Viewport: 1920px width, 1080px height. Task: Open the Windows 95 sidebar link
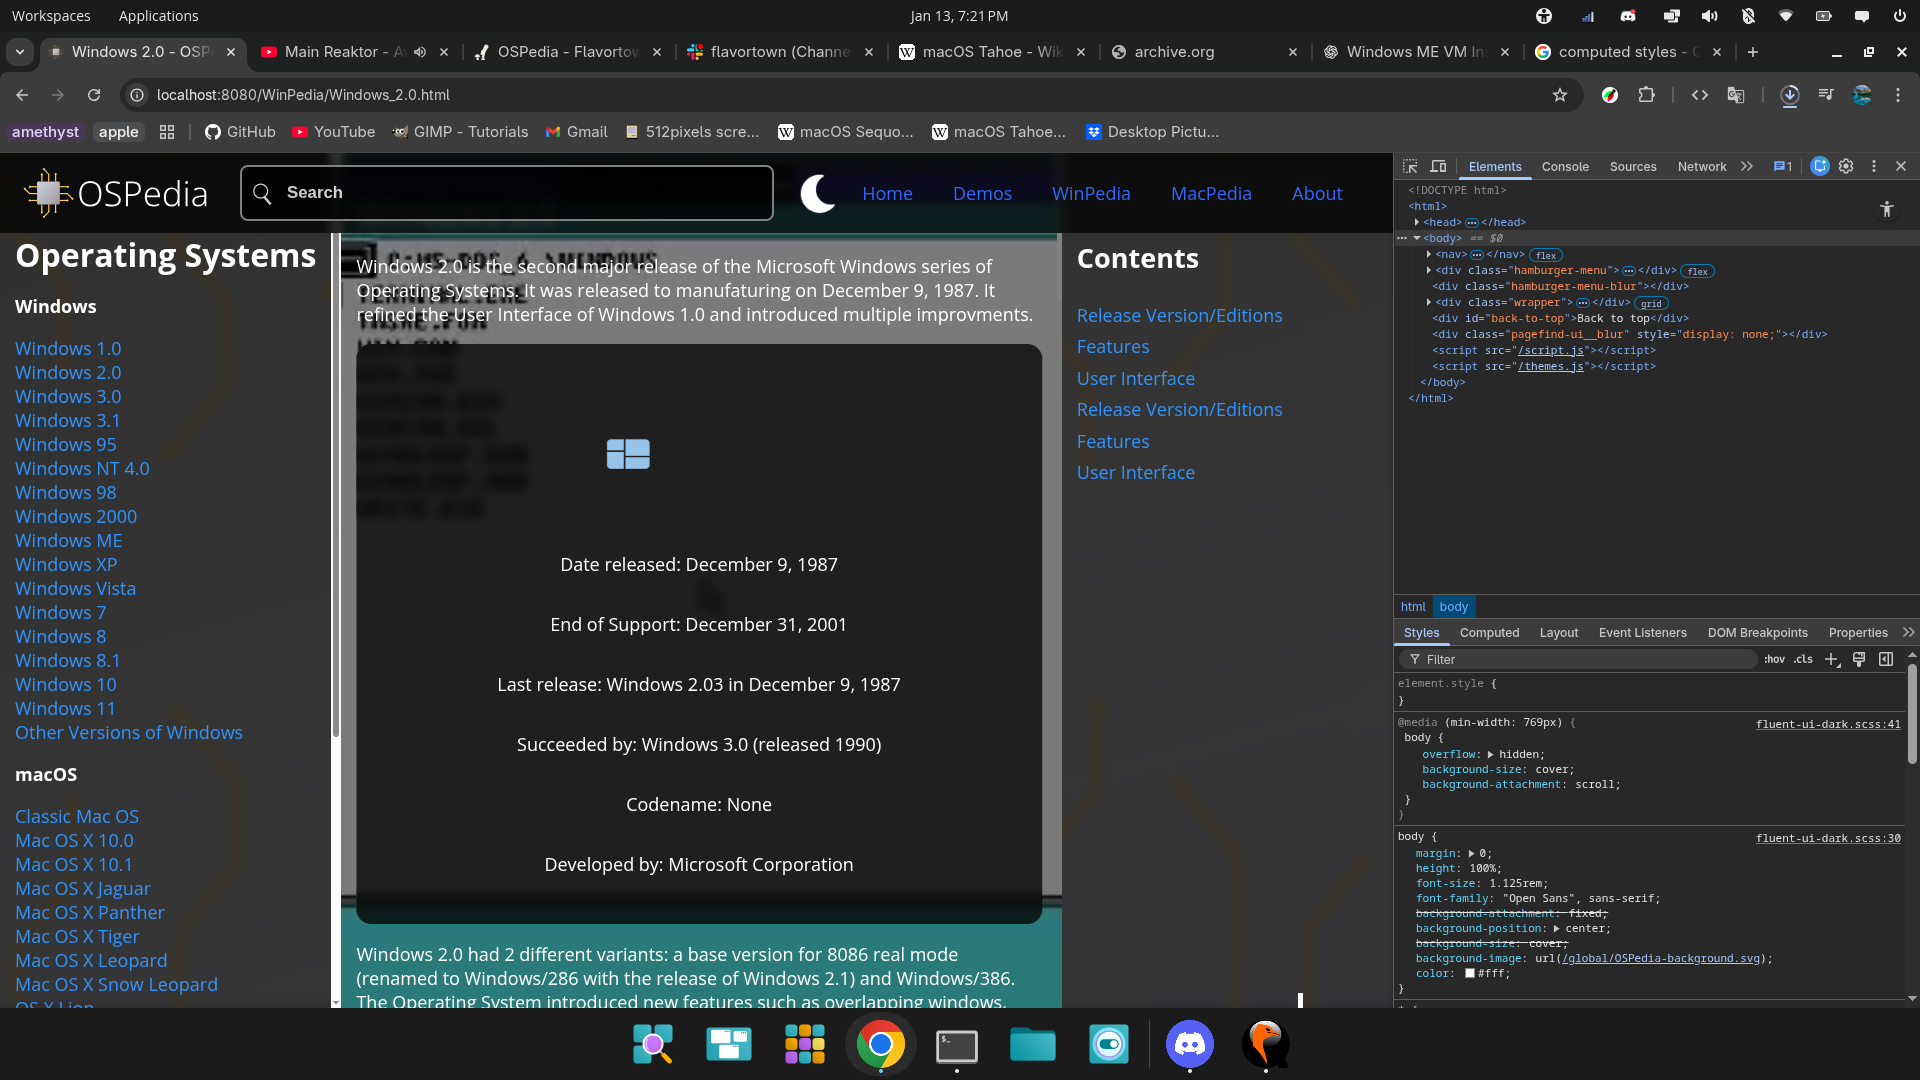tap(65, 444)
